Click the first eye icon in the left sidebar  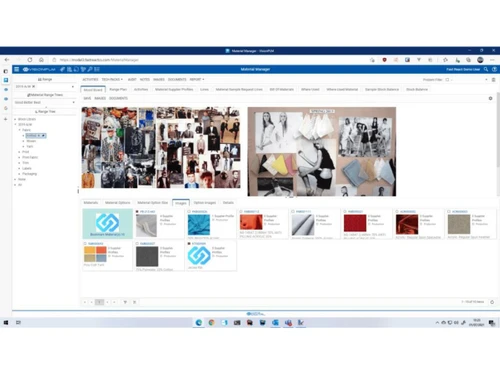point(6,89)
